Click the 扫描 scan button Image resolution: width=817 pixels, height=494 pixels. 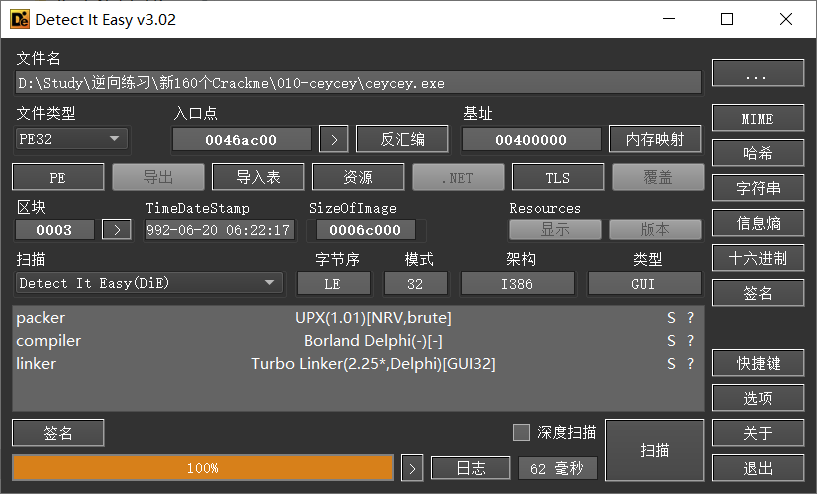click(654, 450)
